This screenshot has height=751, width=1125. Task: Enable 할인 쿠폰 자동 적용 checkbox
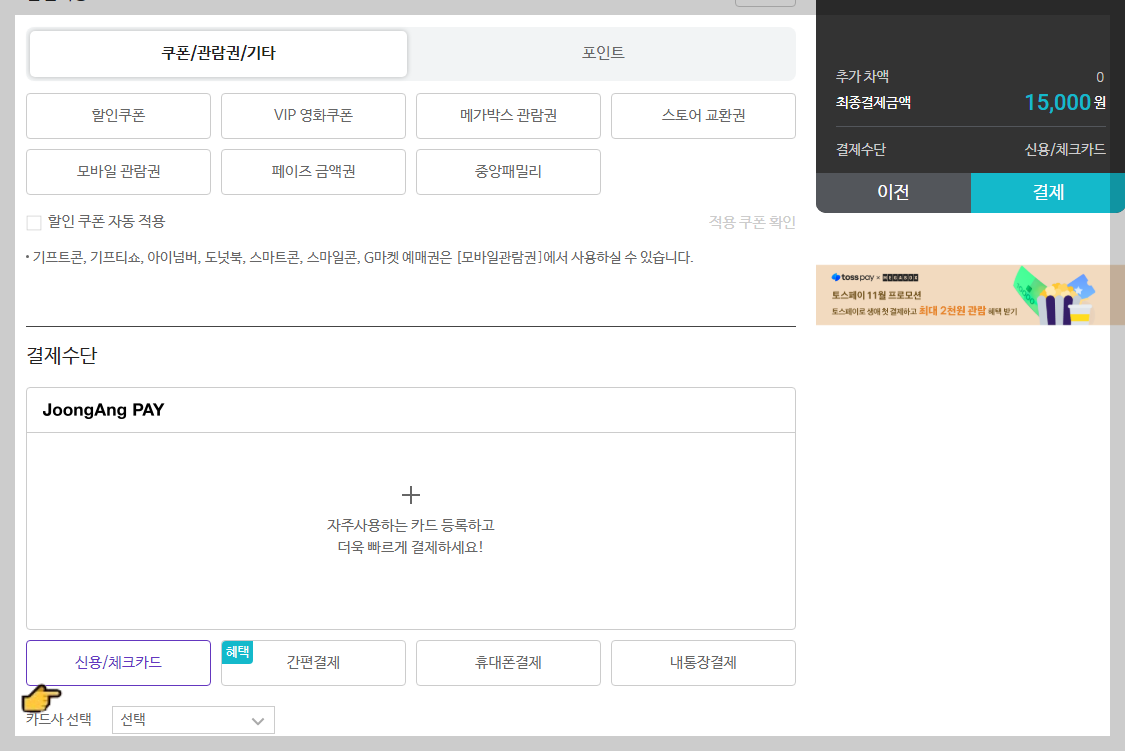(x=34, y=223)
